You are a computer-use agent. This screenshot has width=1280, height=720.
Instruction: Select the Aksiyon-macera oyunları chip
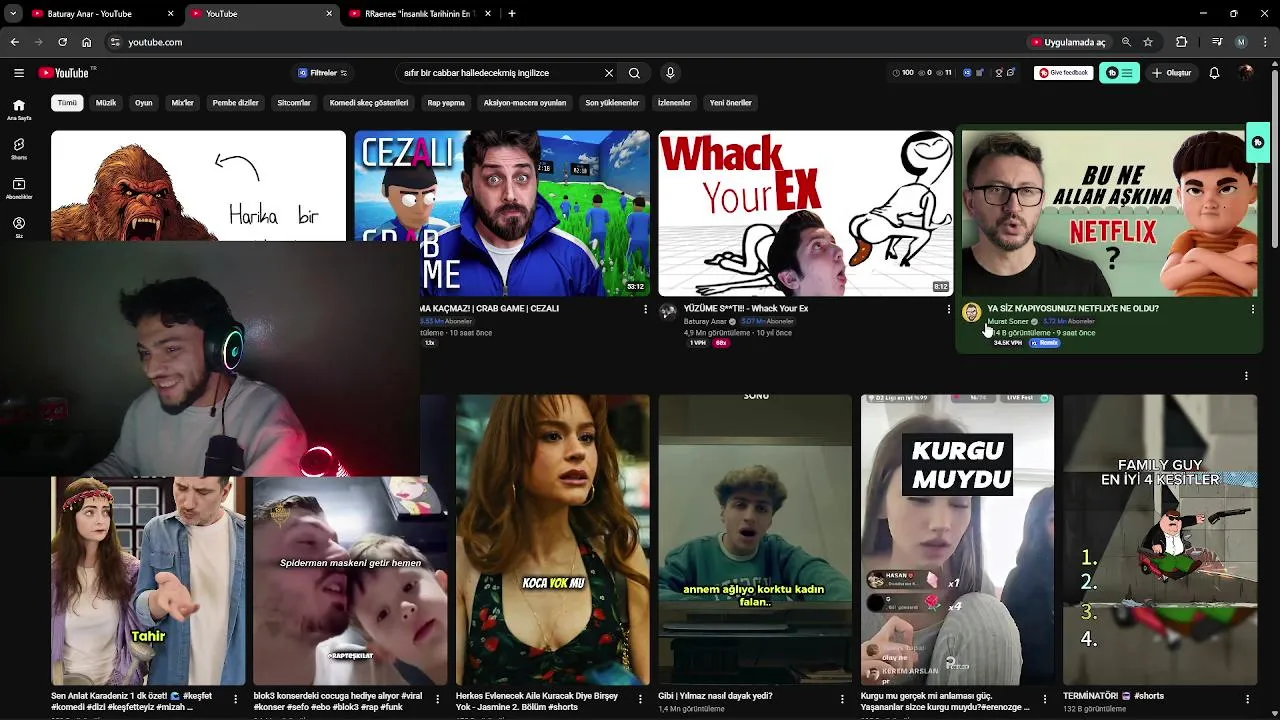[x=525, y=103]
